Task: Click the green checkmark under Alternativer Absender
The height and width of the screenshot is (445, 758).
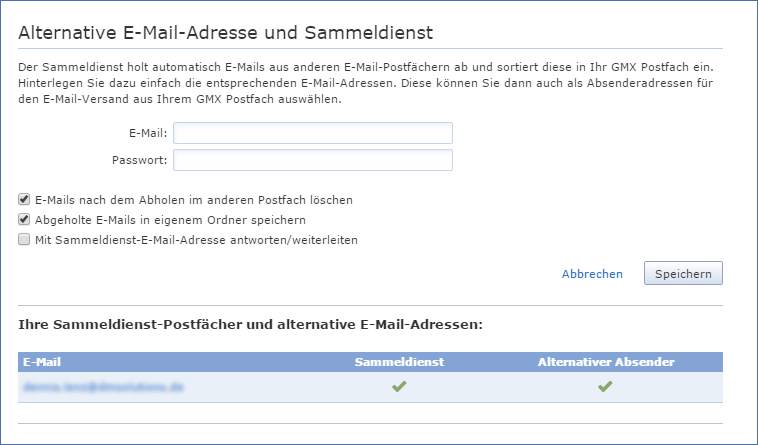Action: (605, 386)
